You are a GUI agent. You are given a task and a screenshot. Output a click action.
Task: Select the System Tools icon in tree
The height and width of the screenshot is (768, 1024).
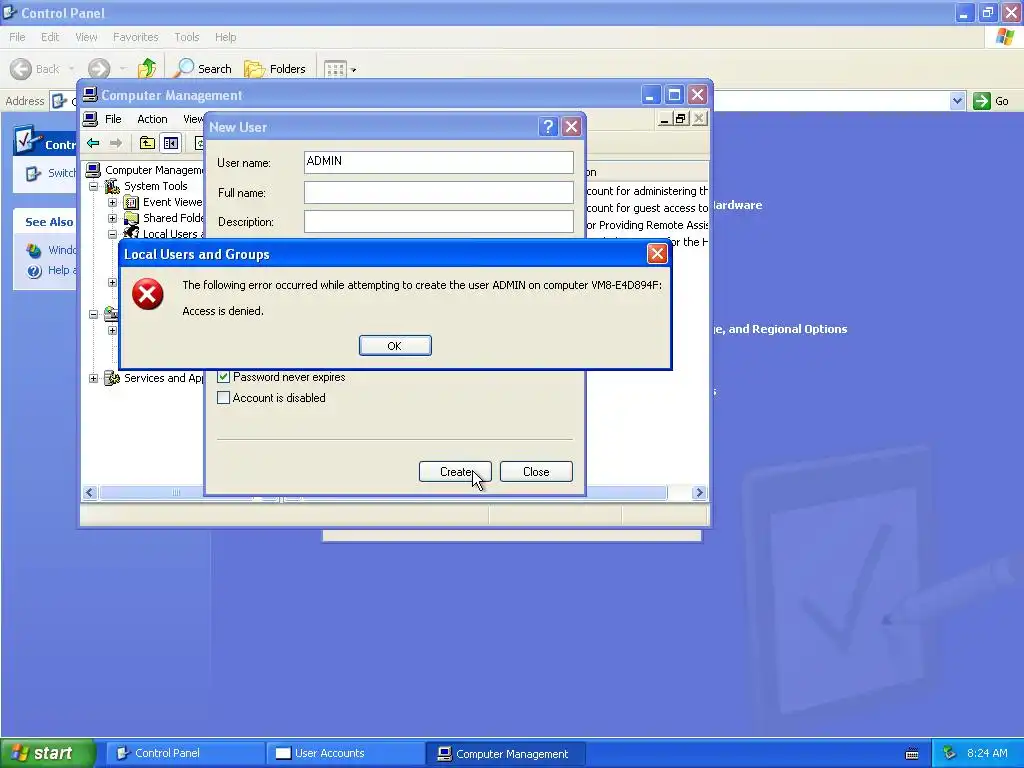point(112,186)
